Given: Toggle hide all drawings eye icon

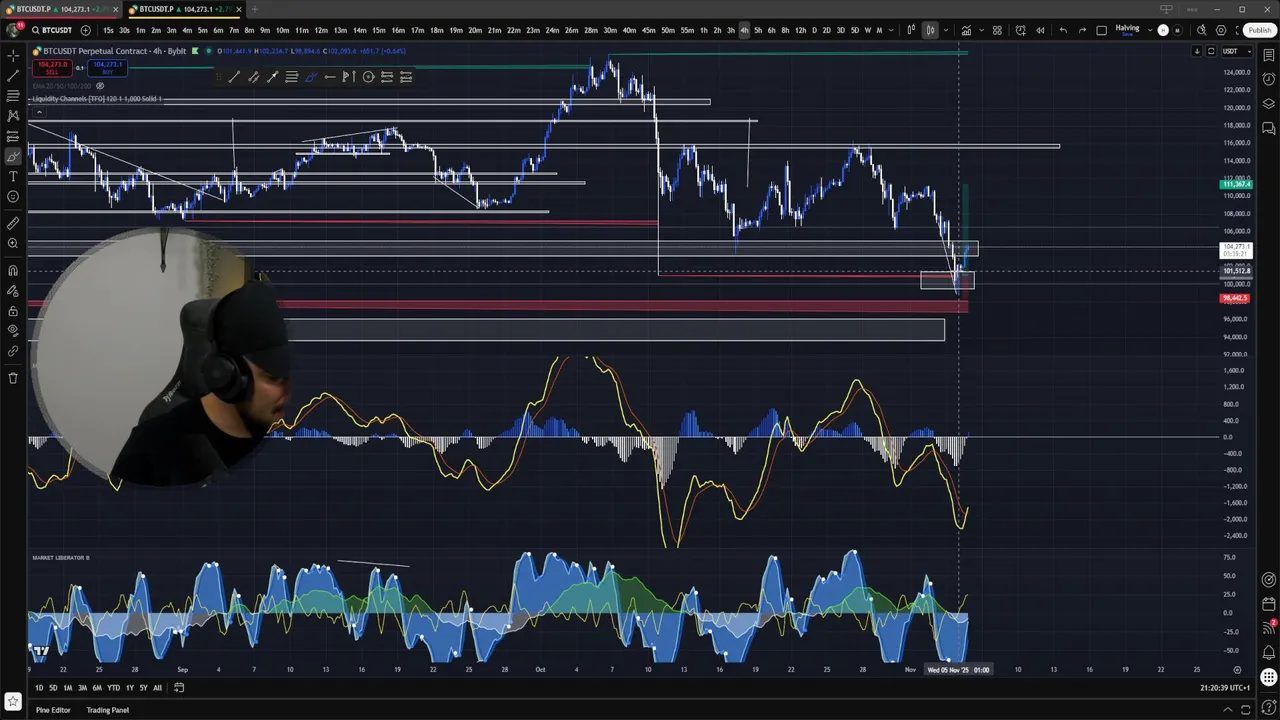Looking at the screenshot, I should point(13,331).
